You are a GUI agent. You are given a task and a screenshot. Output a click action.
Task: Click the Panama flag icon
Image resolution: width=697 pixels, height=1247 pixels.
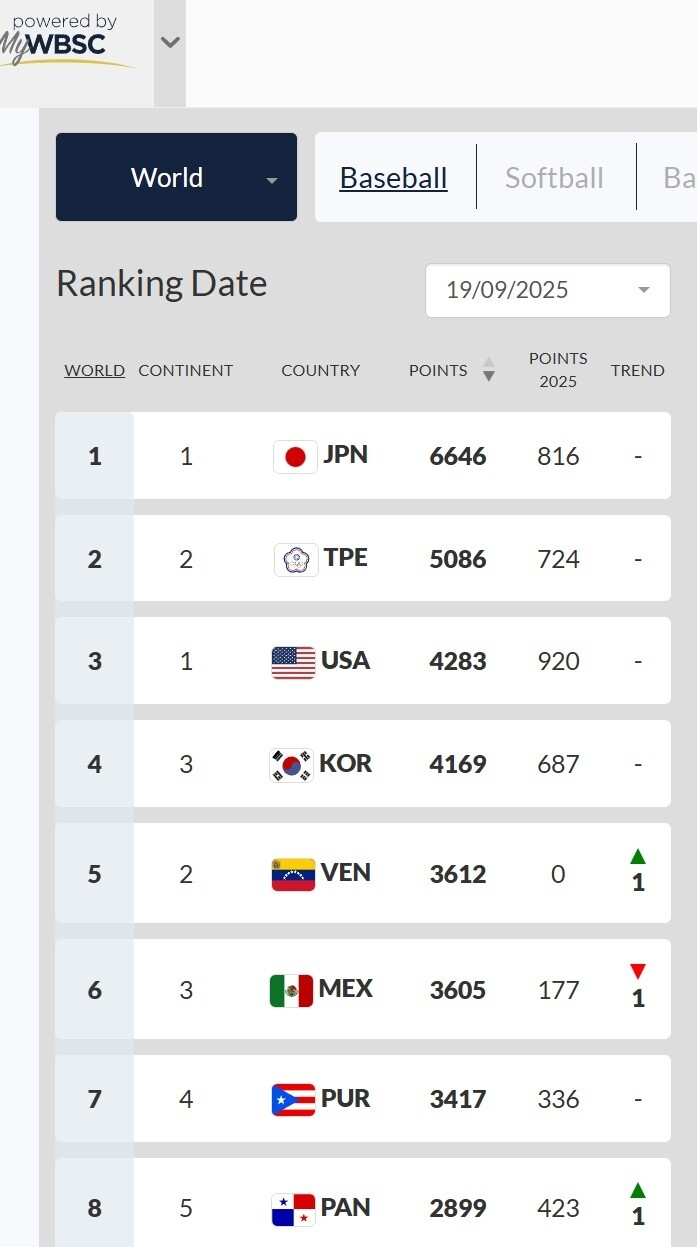[x=293, y=1209]
